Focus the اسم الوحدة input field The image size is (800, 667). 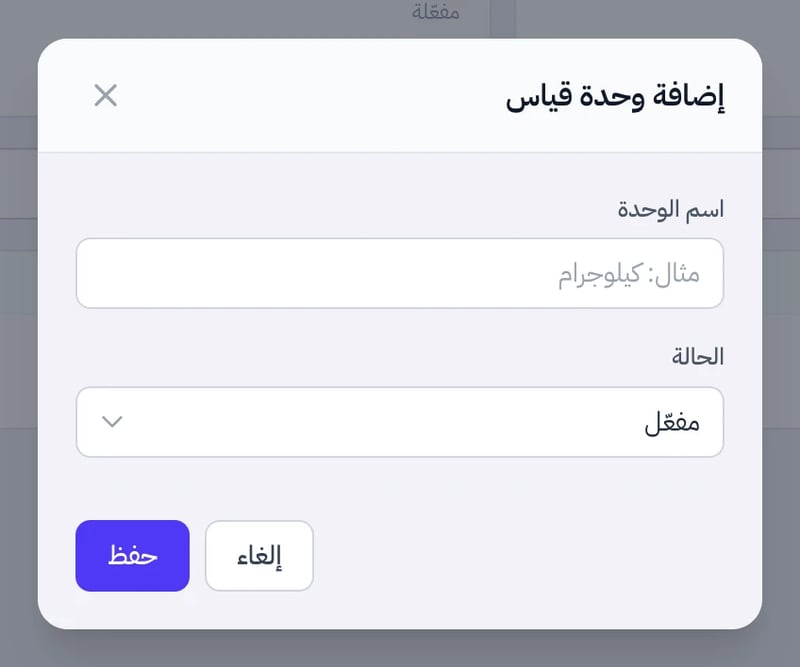click(399, 273)
